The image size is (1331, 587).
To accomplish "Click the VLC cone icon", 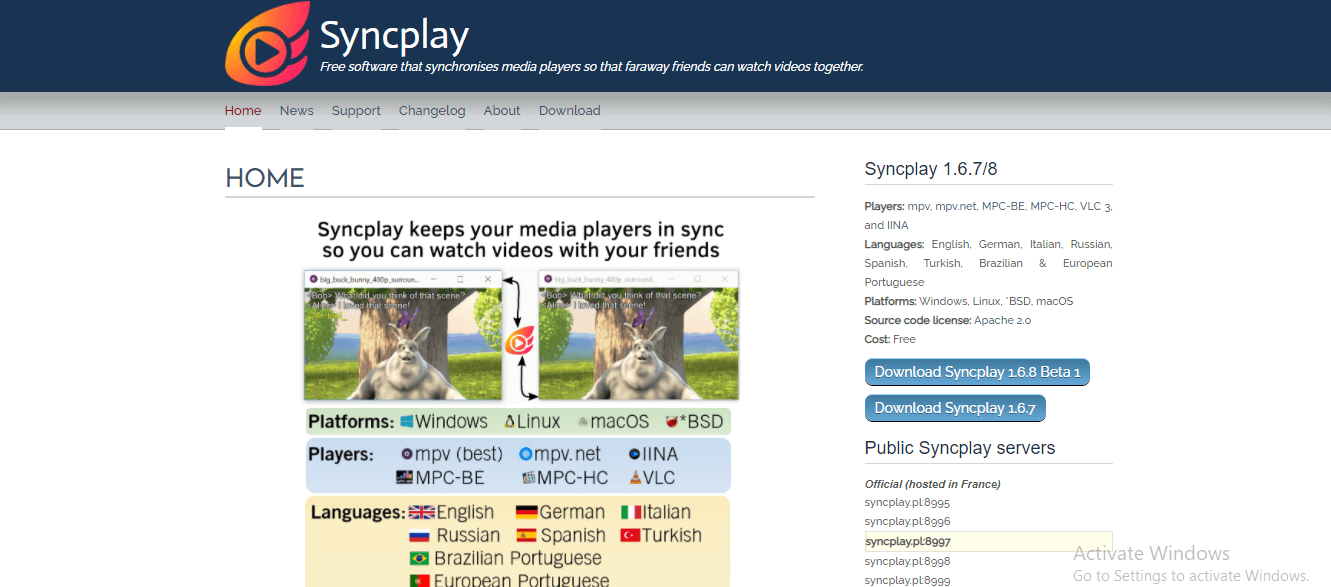I will tap(635, 478).
